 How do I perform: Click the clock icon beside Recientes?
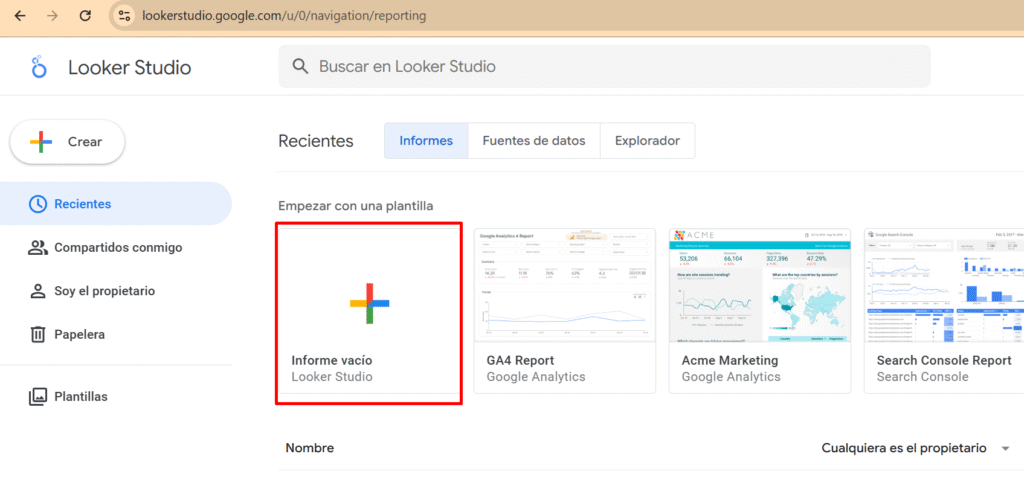point(38,204)
